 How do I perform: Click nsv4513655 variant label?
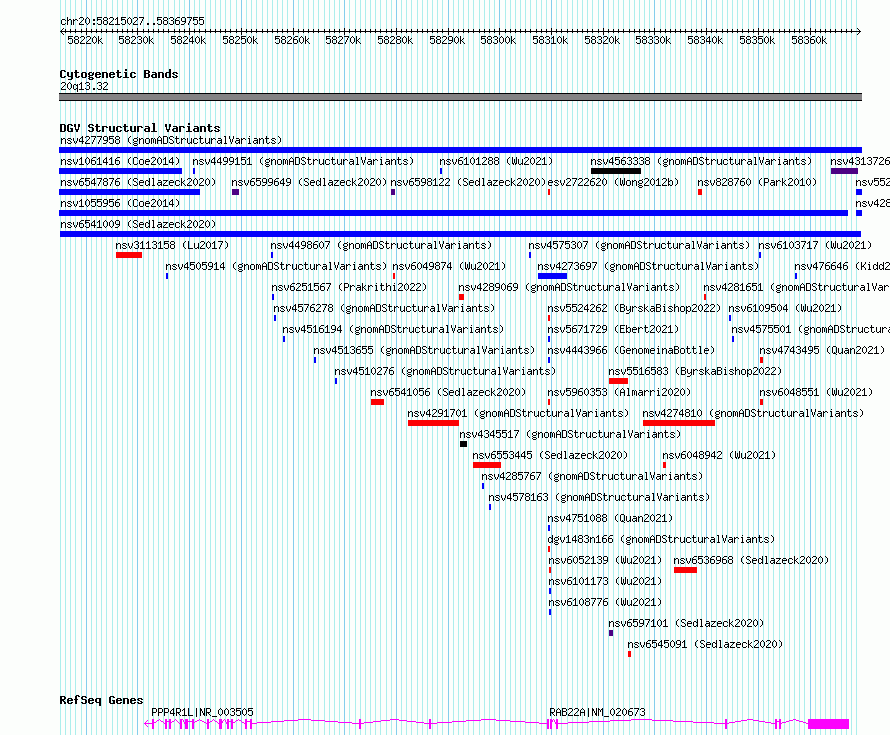425,350
